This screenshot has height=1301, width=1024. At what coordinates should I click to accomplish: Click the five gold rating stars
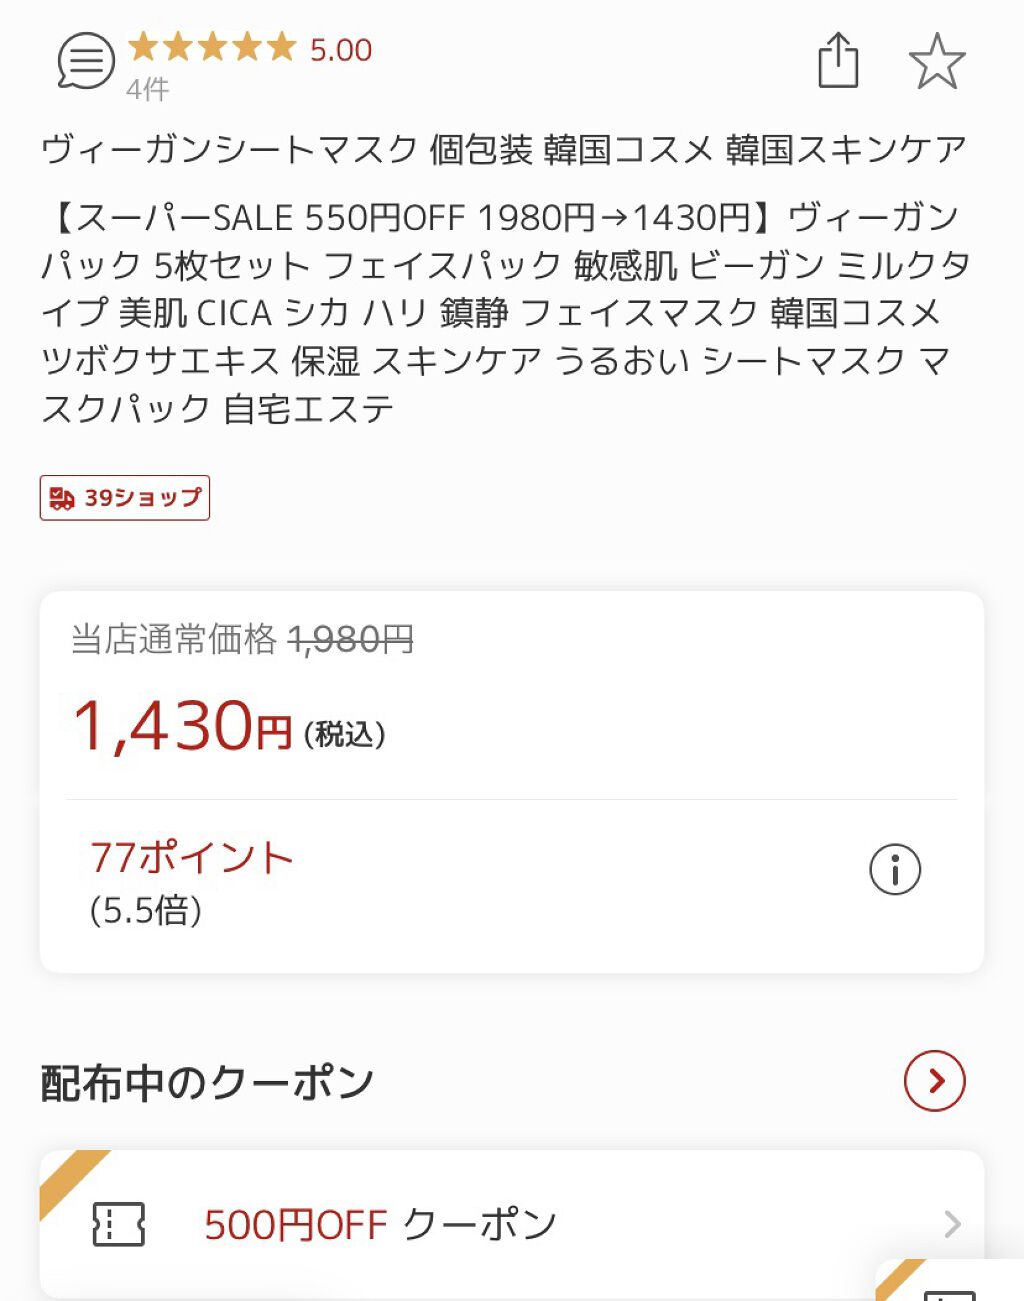click(212, 47)
